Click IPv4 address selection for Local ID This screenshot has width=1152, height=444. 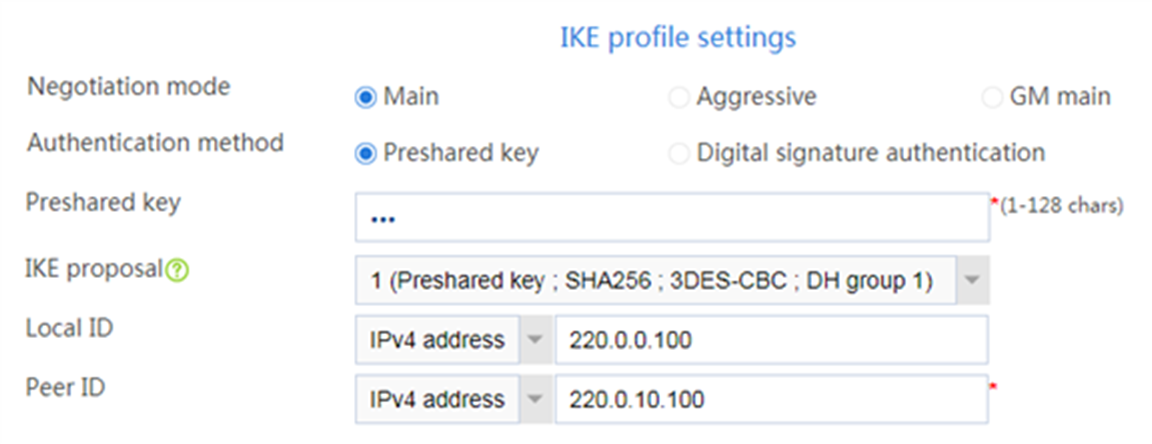point(437,340)
